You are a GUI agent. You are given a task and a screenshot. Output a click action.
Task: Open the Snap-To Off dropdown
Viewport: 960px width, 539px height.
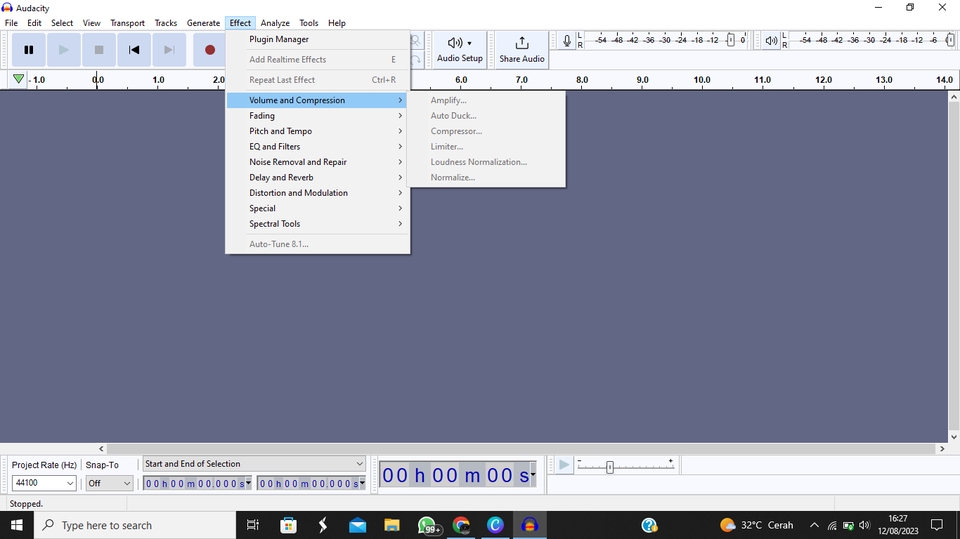click(x=109, y=483)
